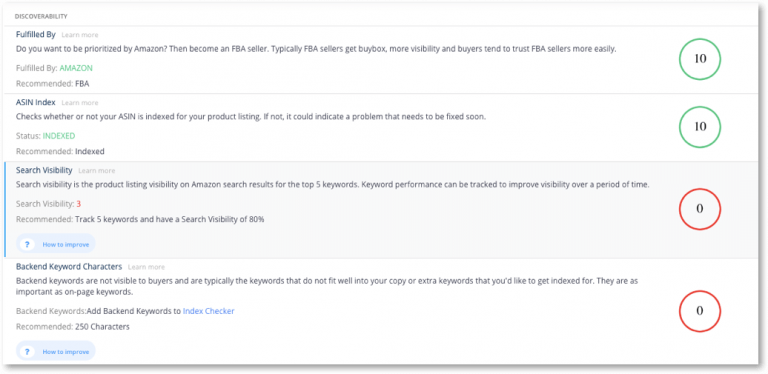The height and width of the screenshot is (374, 768).
Task: Click Learn more next to ASIN Index
Action: [80, 103]
